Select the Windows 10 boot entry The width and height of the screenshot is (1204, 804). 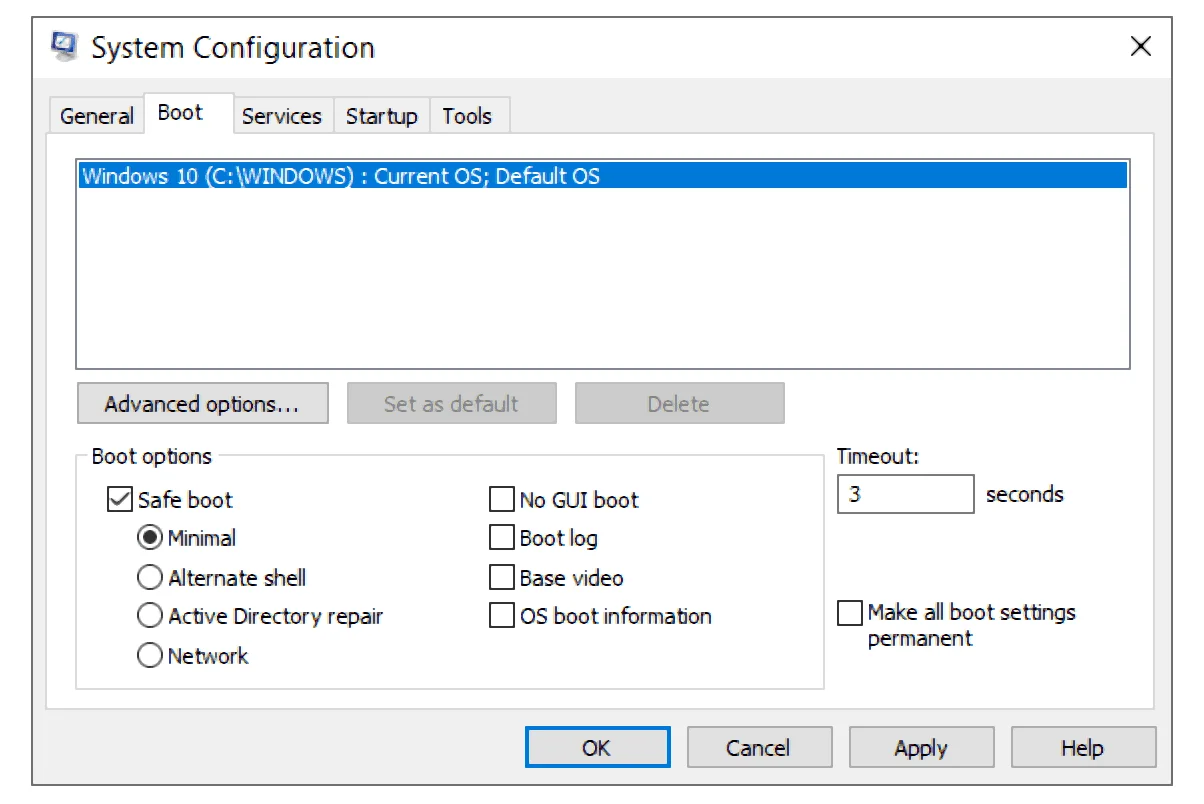tap(340, 177)
